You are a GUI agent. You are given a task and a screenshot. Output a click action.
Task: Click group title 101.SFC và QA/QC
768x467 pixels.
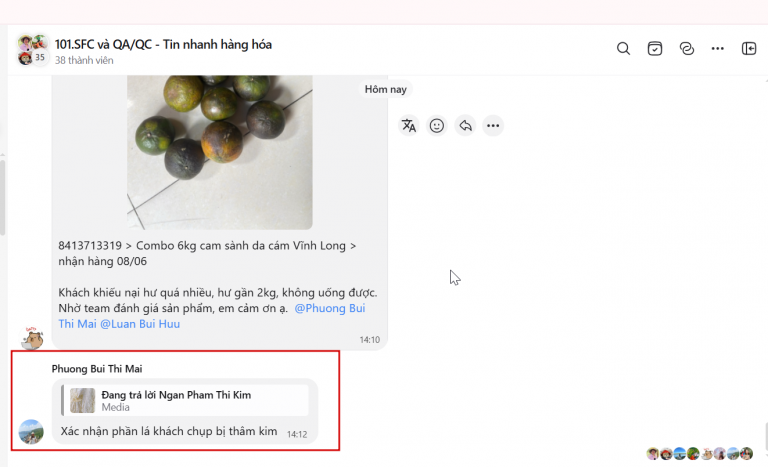coord(163,45)
